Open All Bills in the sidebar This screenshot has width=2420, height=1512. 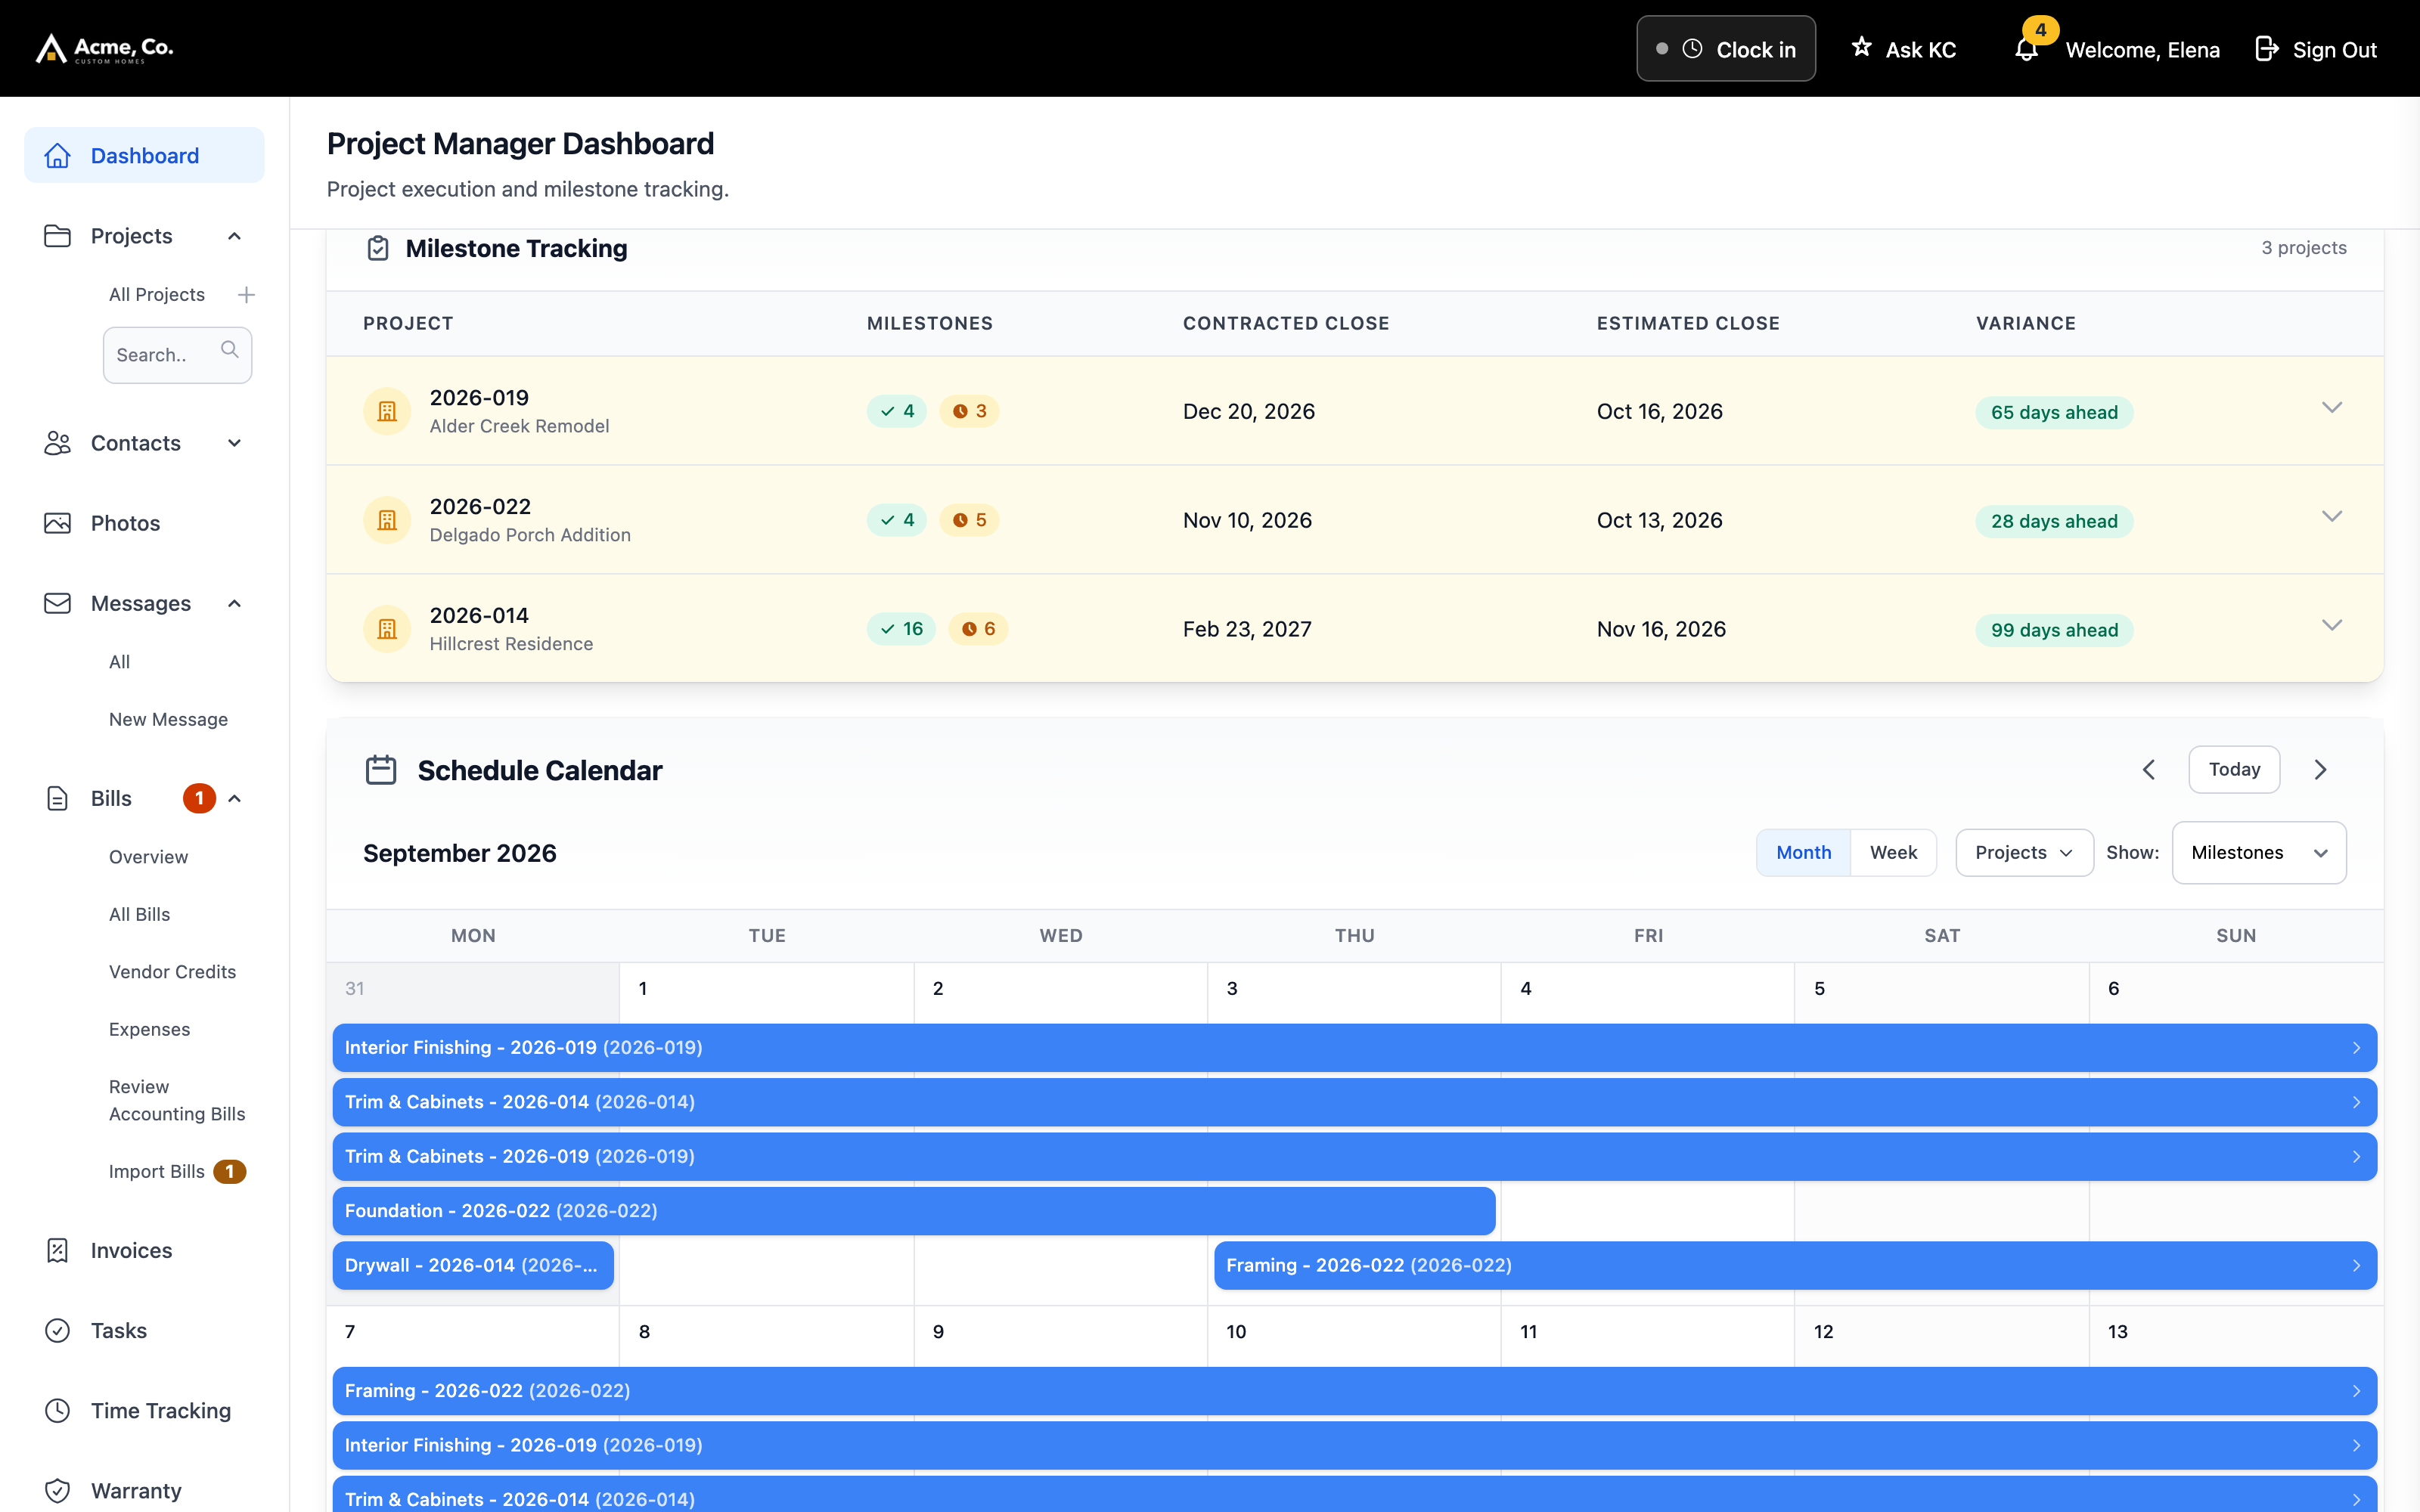coord(140,914)
